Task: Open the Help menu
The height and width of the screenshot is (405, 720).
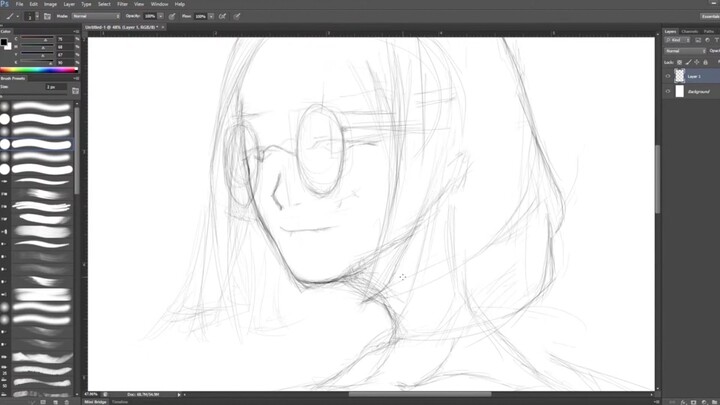Action: tap(180, 4)
